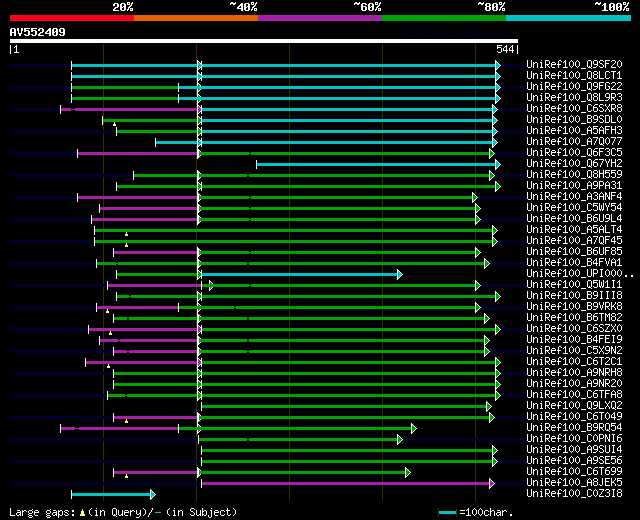
Task: Click the UniRef100_B6TM82 label
Action: click(574, 318)
